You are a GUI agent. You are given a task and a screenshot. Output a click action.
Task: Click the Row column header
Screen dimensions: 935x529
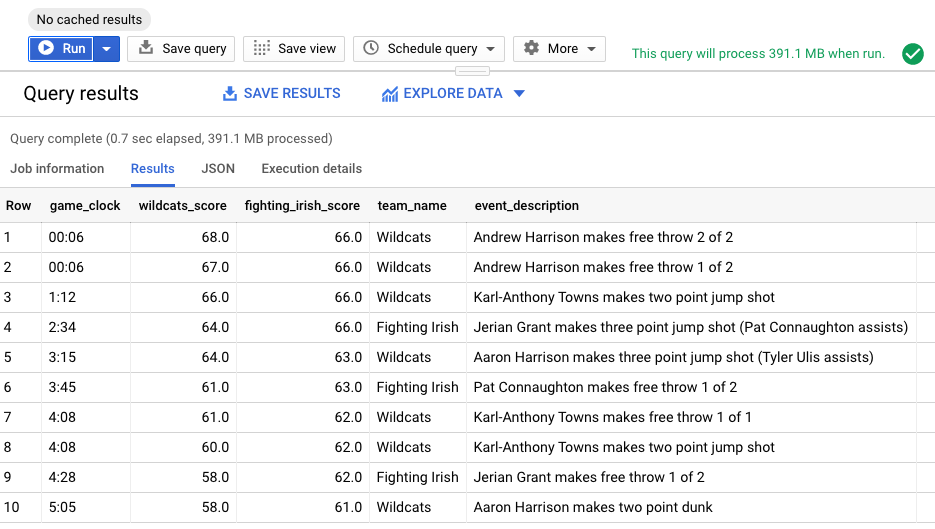pyautogui.click(x=18, y=206)
